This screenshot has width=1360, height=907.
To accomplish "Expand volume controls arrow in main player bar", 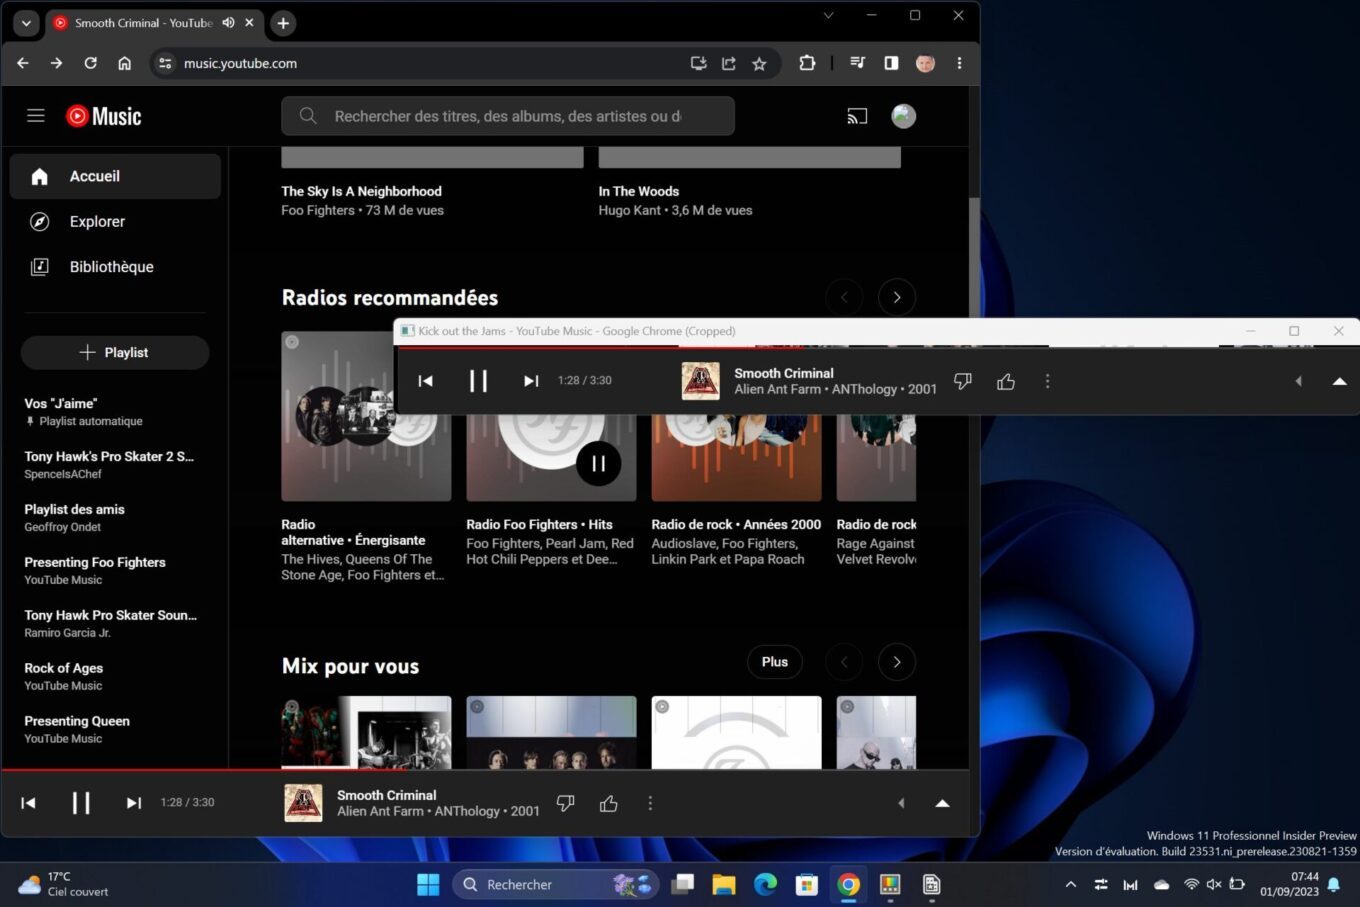I will click(x=901, y=803).
